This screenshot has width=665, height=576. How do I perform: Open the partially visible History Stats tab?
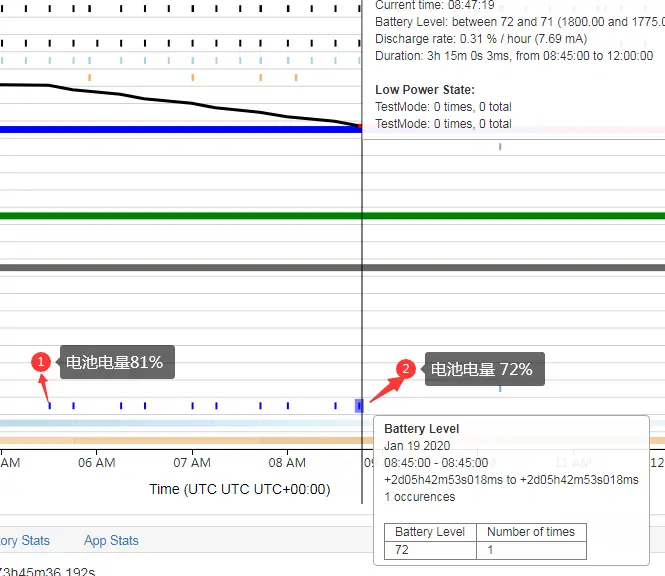tap(25, 540)
